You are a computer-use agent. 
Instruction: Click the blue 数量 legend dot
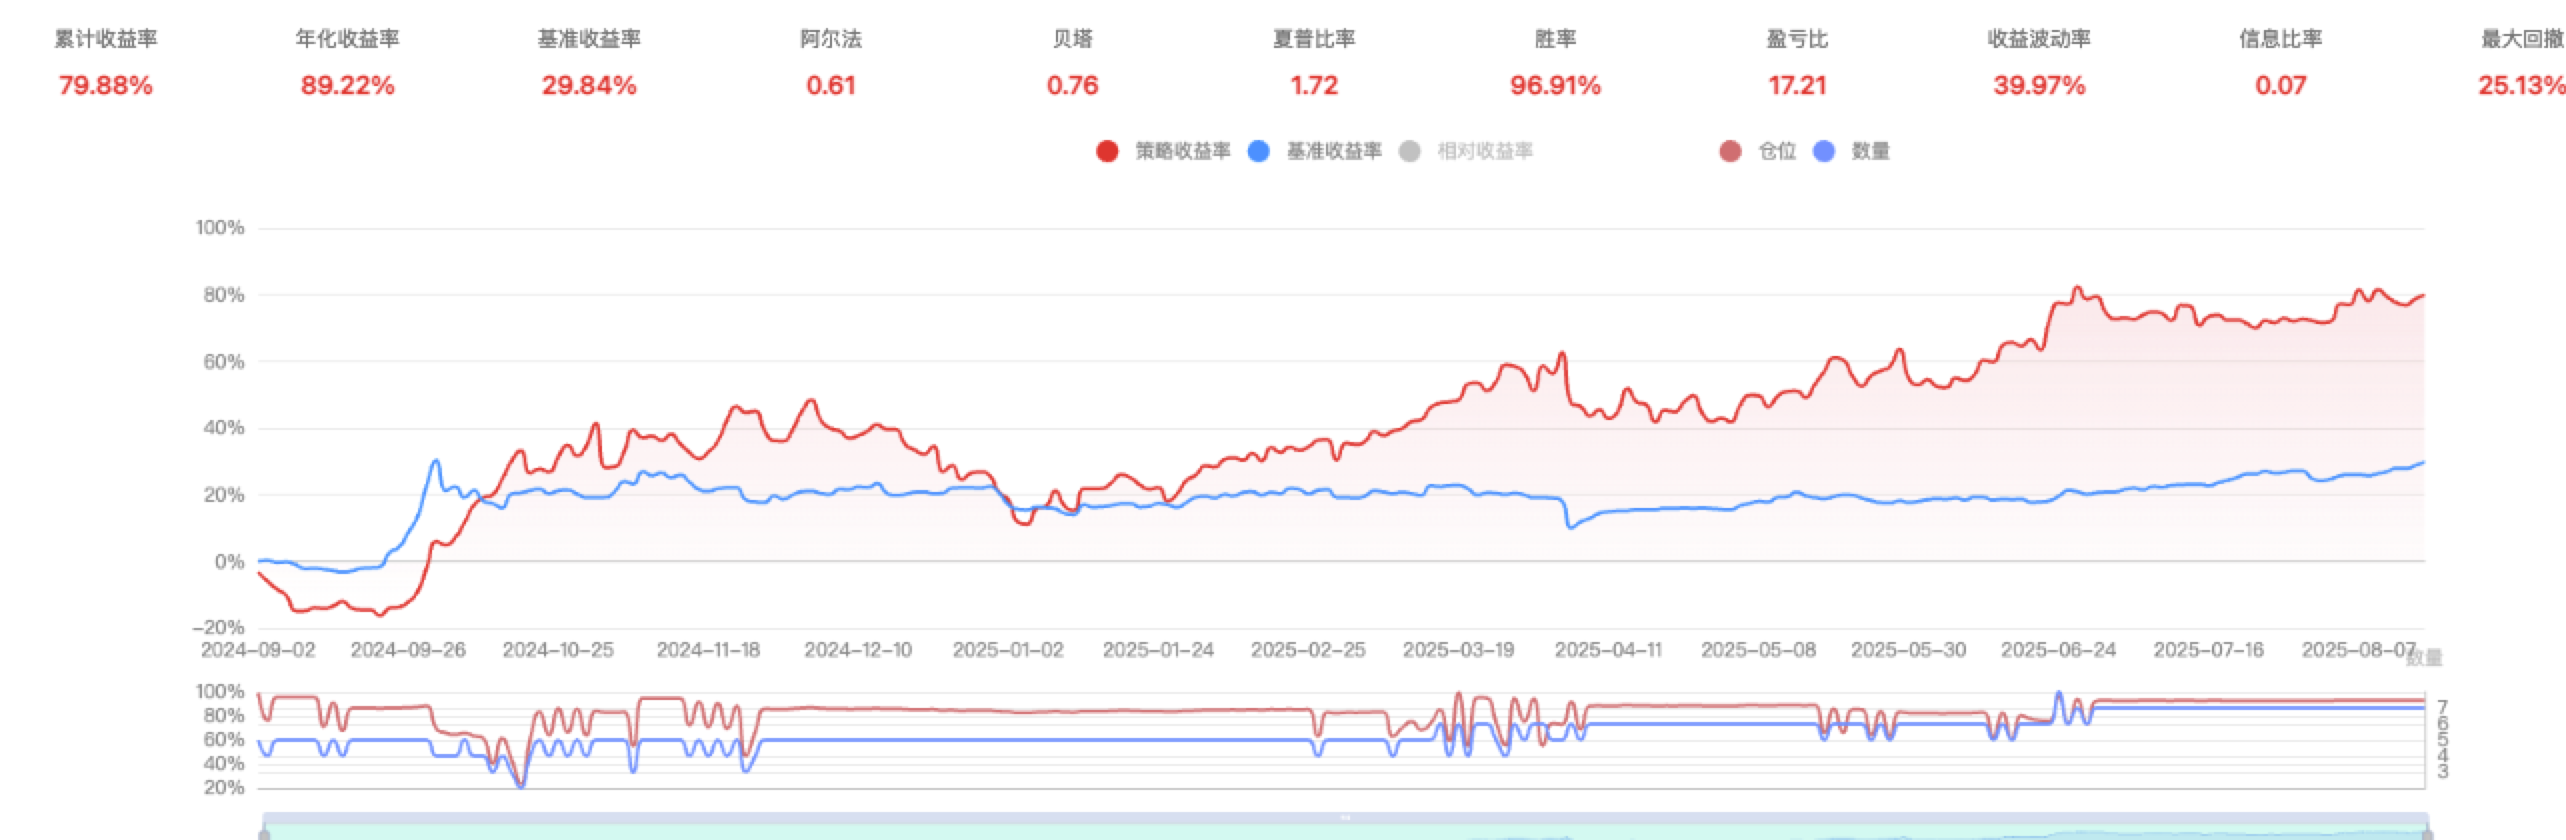coord(1824,151)
